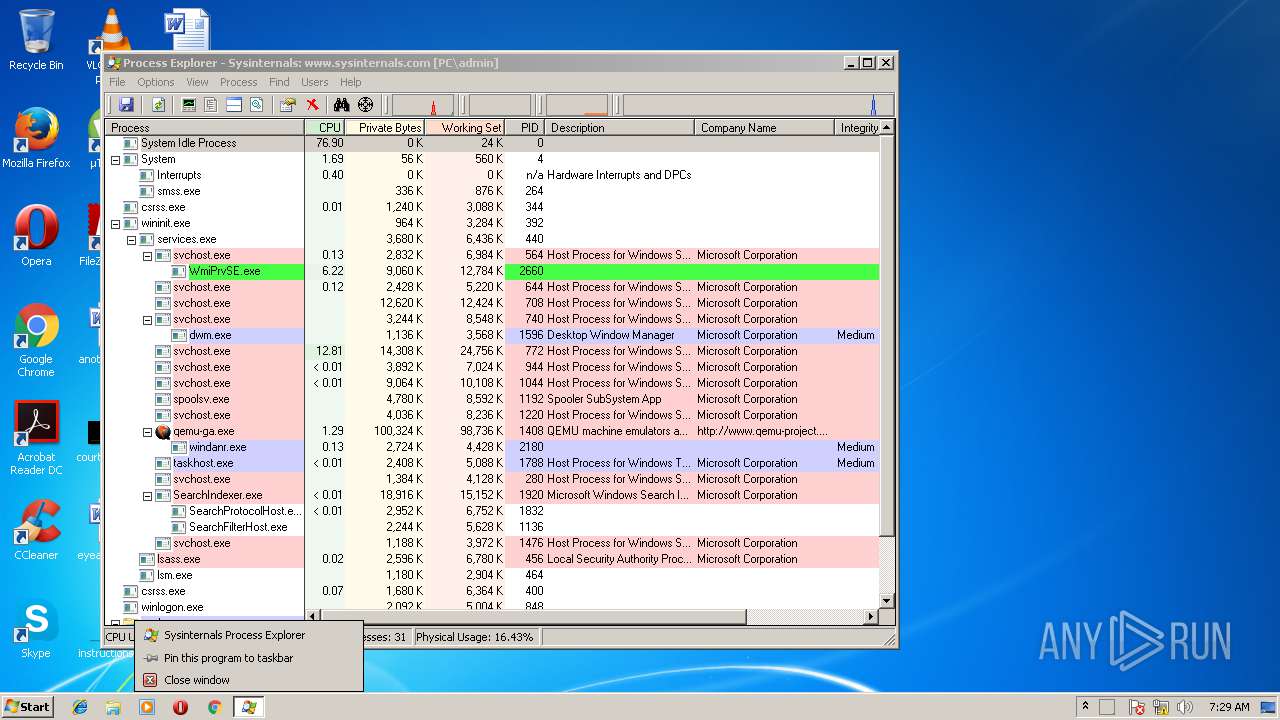
Task: Collapse the qemu-ga.exe tree node
Action: click(x=148, y=431)
